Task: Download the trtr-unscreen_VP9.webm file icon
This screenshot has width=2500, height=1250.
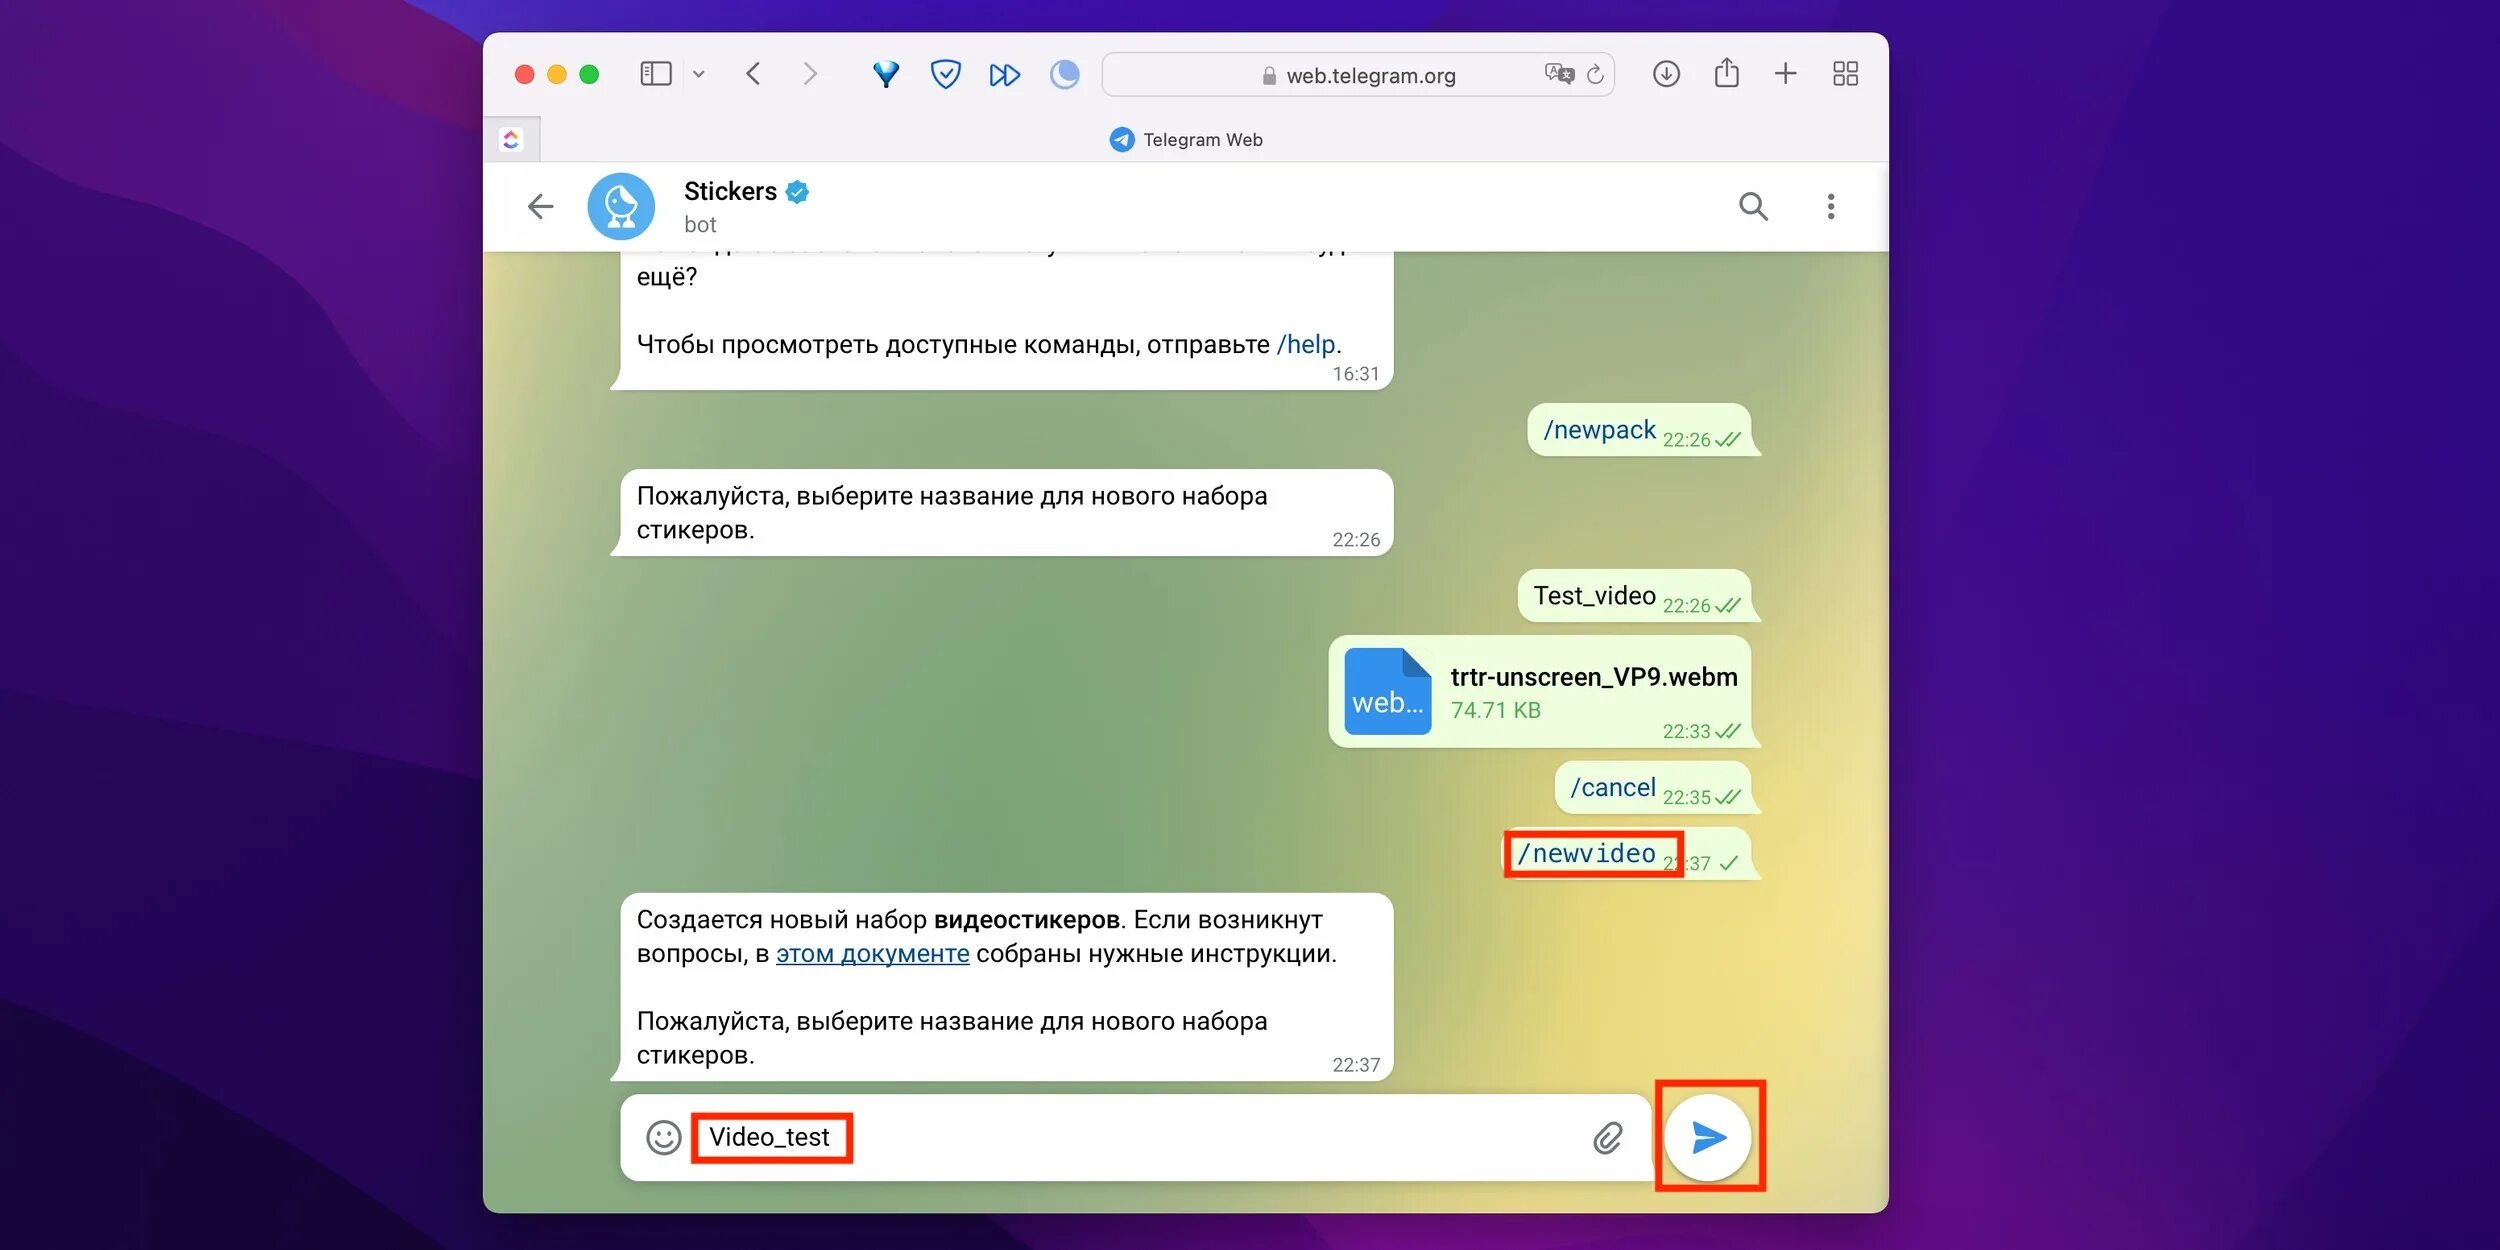Action: 1387,691
